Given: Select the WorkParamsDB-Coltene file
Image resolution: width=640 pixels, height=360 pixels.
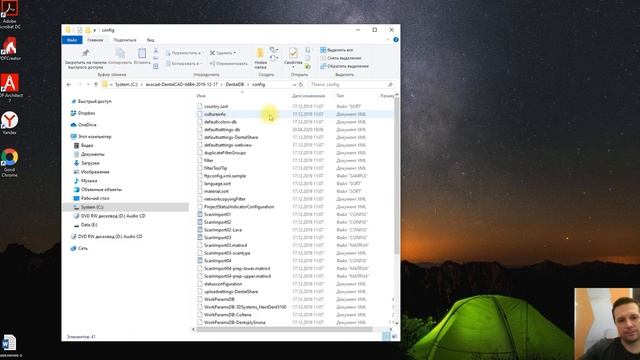Looking at the screenshot, I should 227,315.
